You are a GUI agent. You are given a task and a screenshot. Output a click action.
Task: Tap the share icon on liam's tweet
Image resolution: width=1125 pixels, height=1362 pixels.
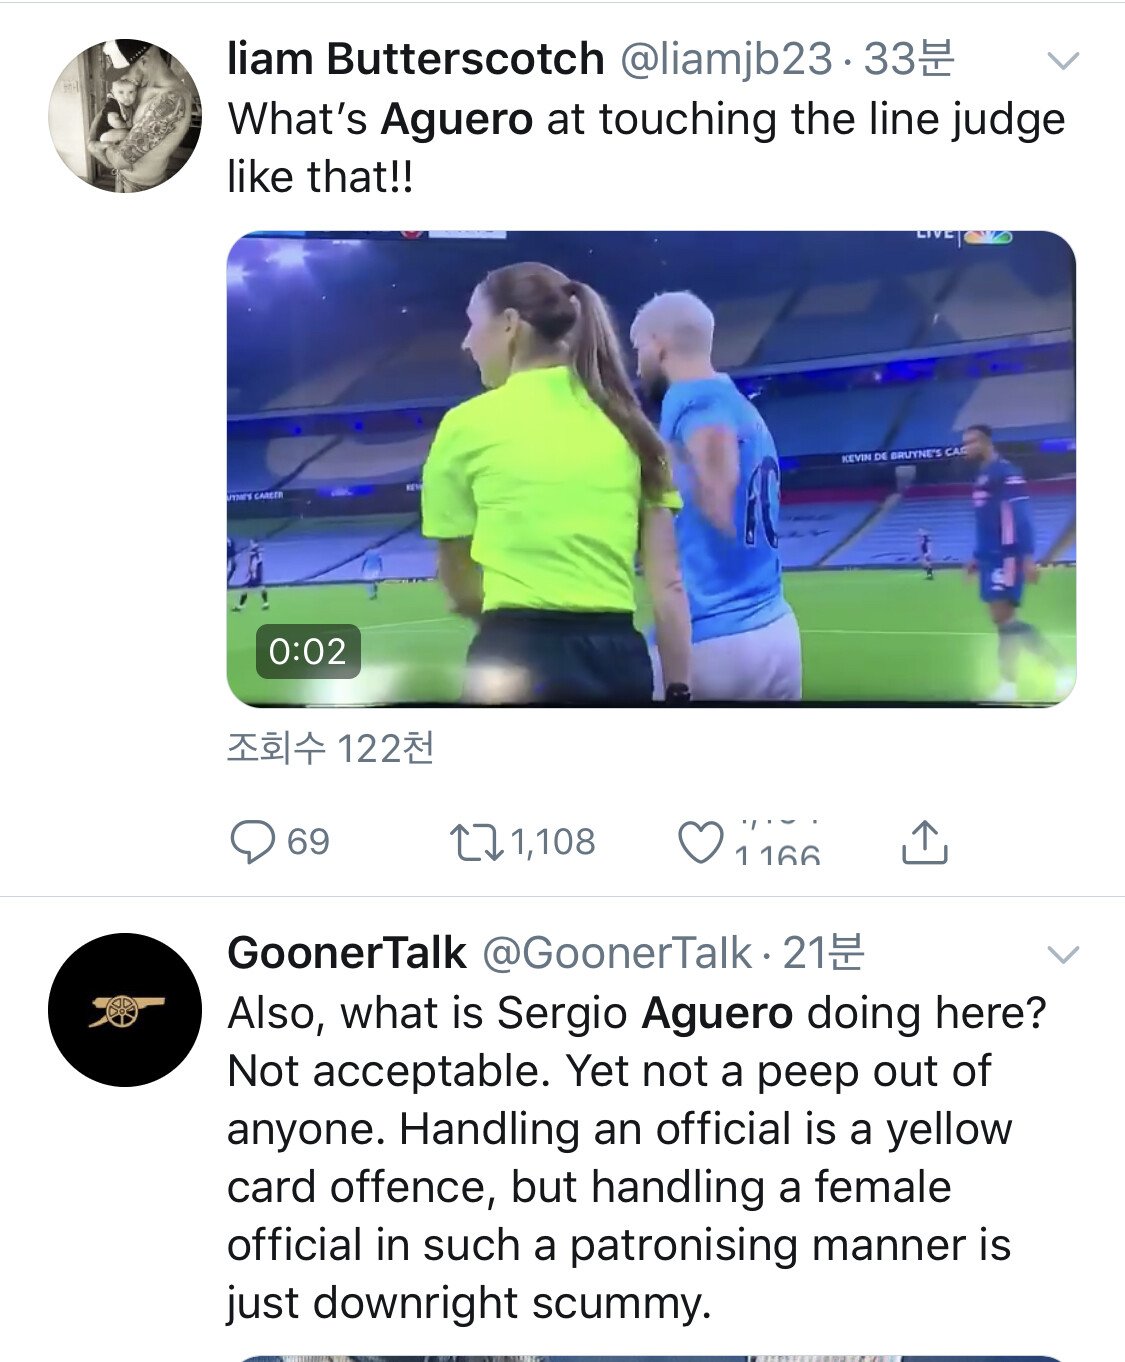point(924,842)
